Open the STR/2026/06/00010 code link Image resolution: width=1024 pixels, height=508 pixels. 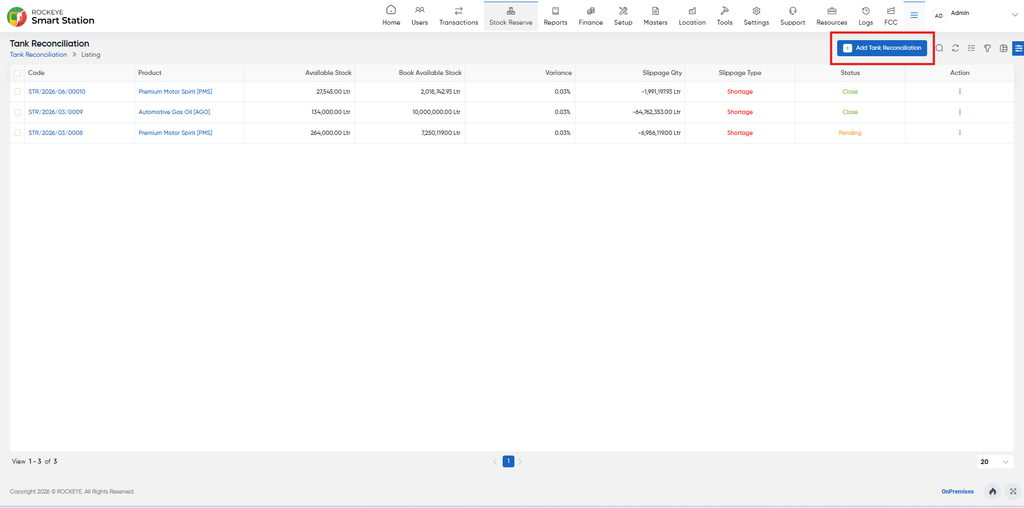[x=57, y=91]
